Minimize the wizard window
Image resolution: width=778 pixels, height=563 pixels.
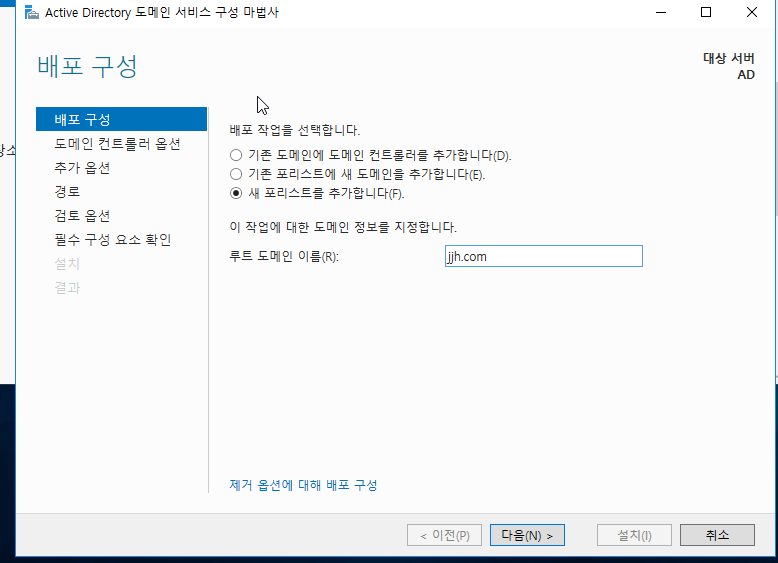(x=661, y=12)
